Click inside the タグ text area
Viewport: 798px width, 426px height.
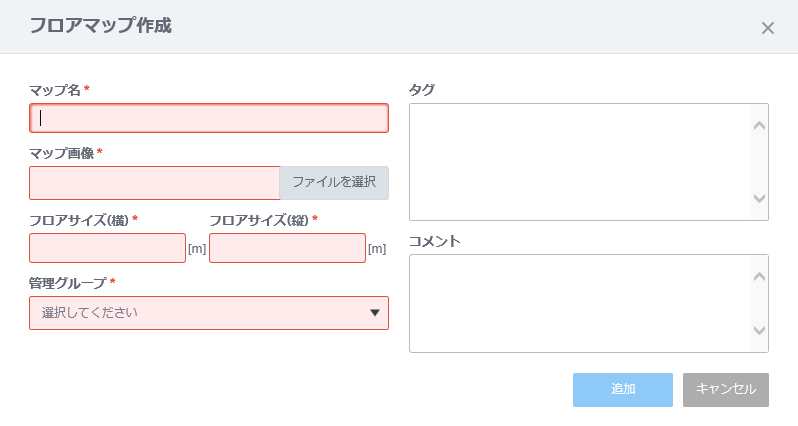(x=580, y=162)
